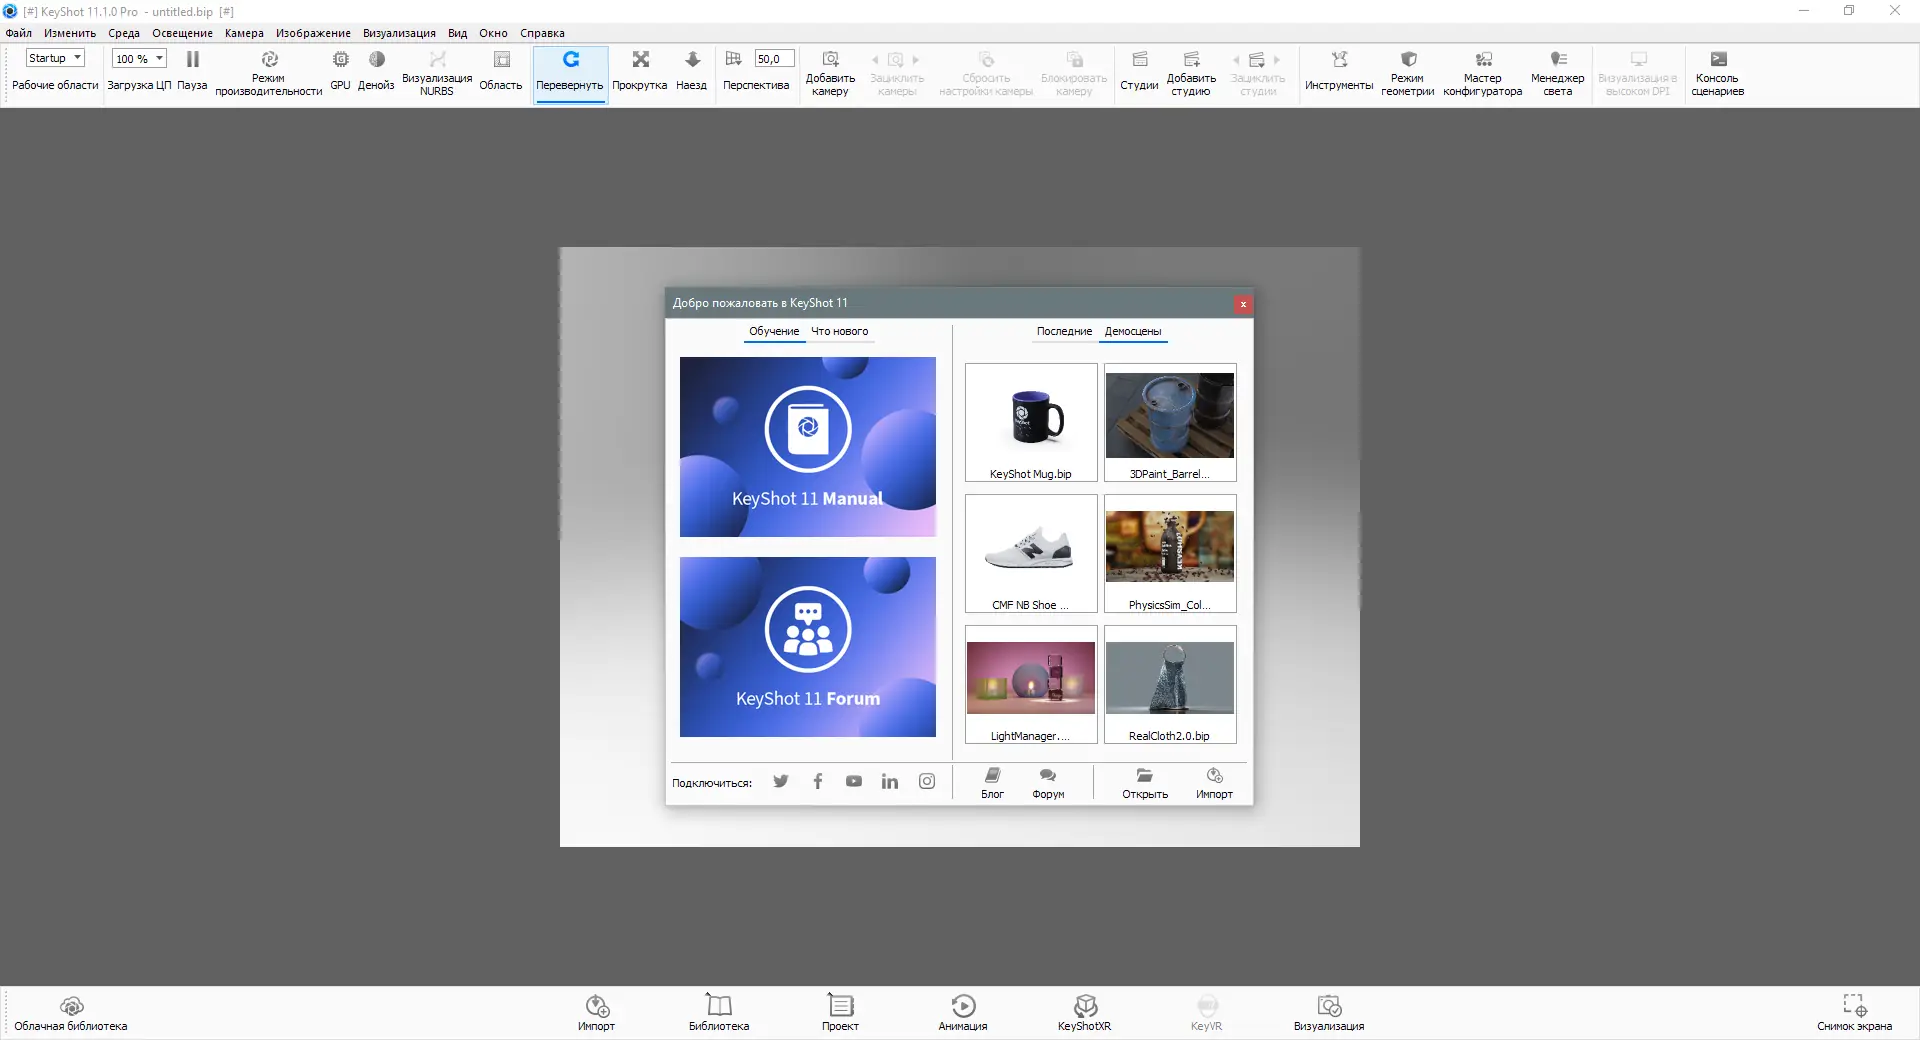Open the Камера menu

[244, 33]
